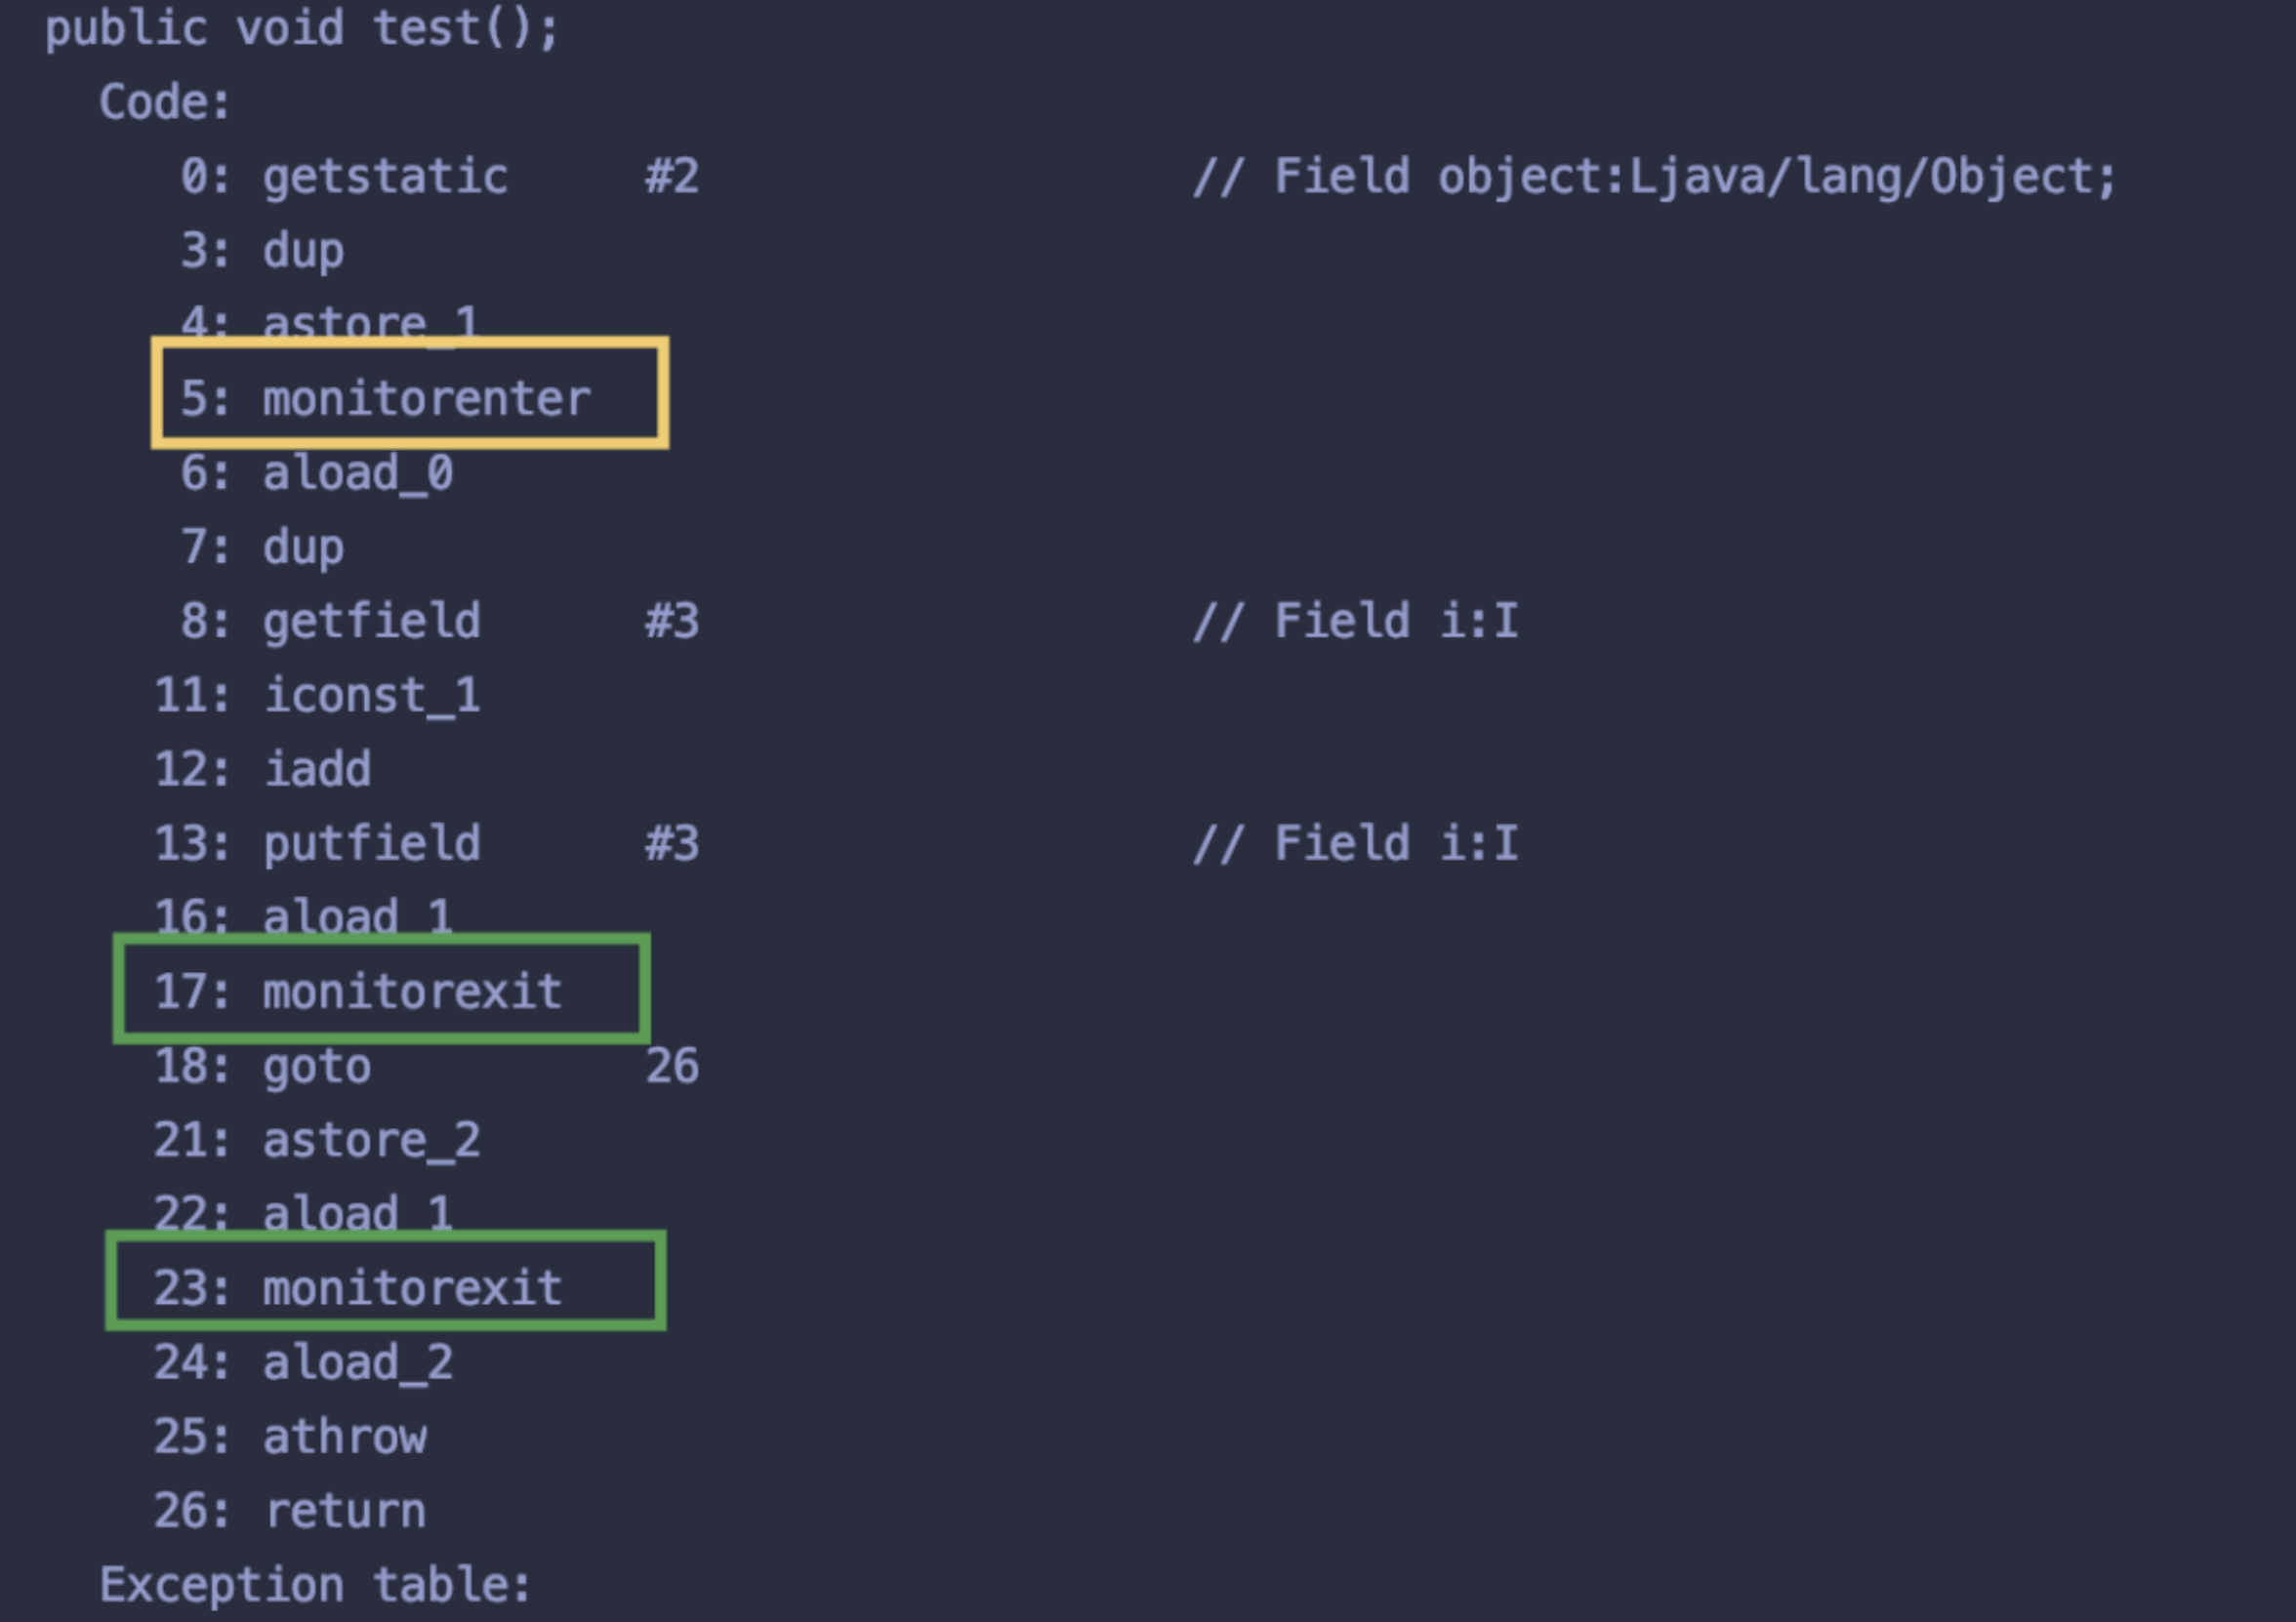
Task: Click the #2 constant pool reference
Action: 671,177
